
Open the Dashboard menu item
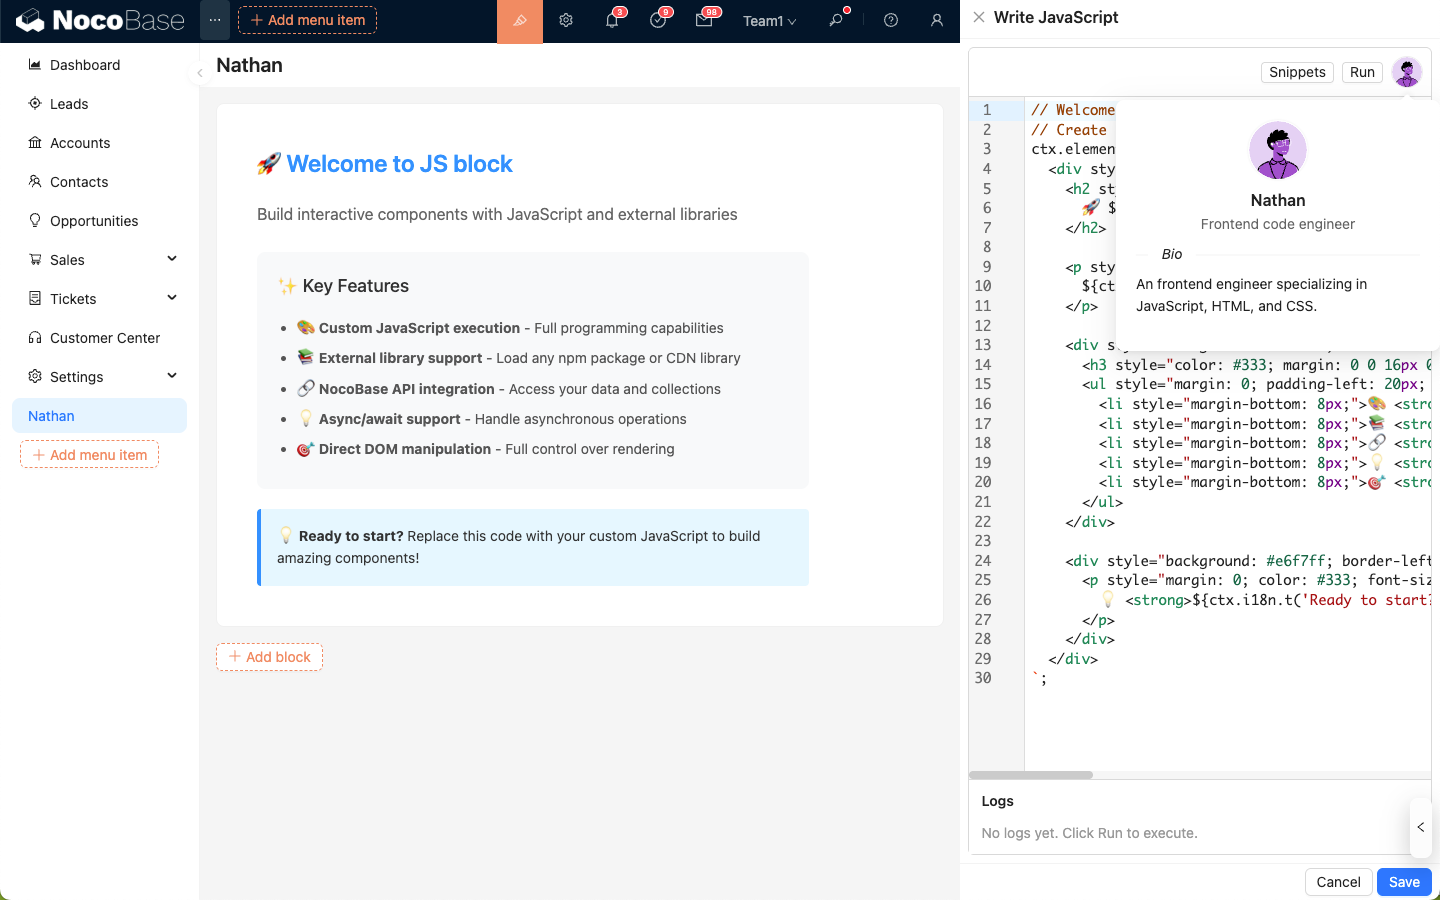point(85,65)
